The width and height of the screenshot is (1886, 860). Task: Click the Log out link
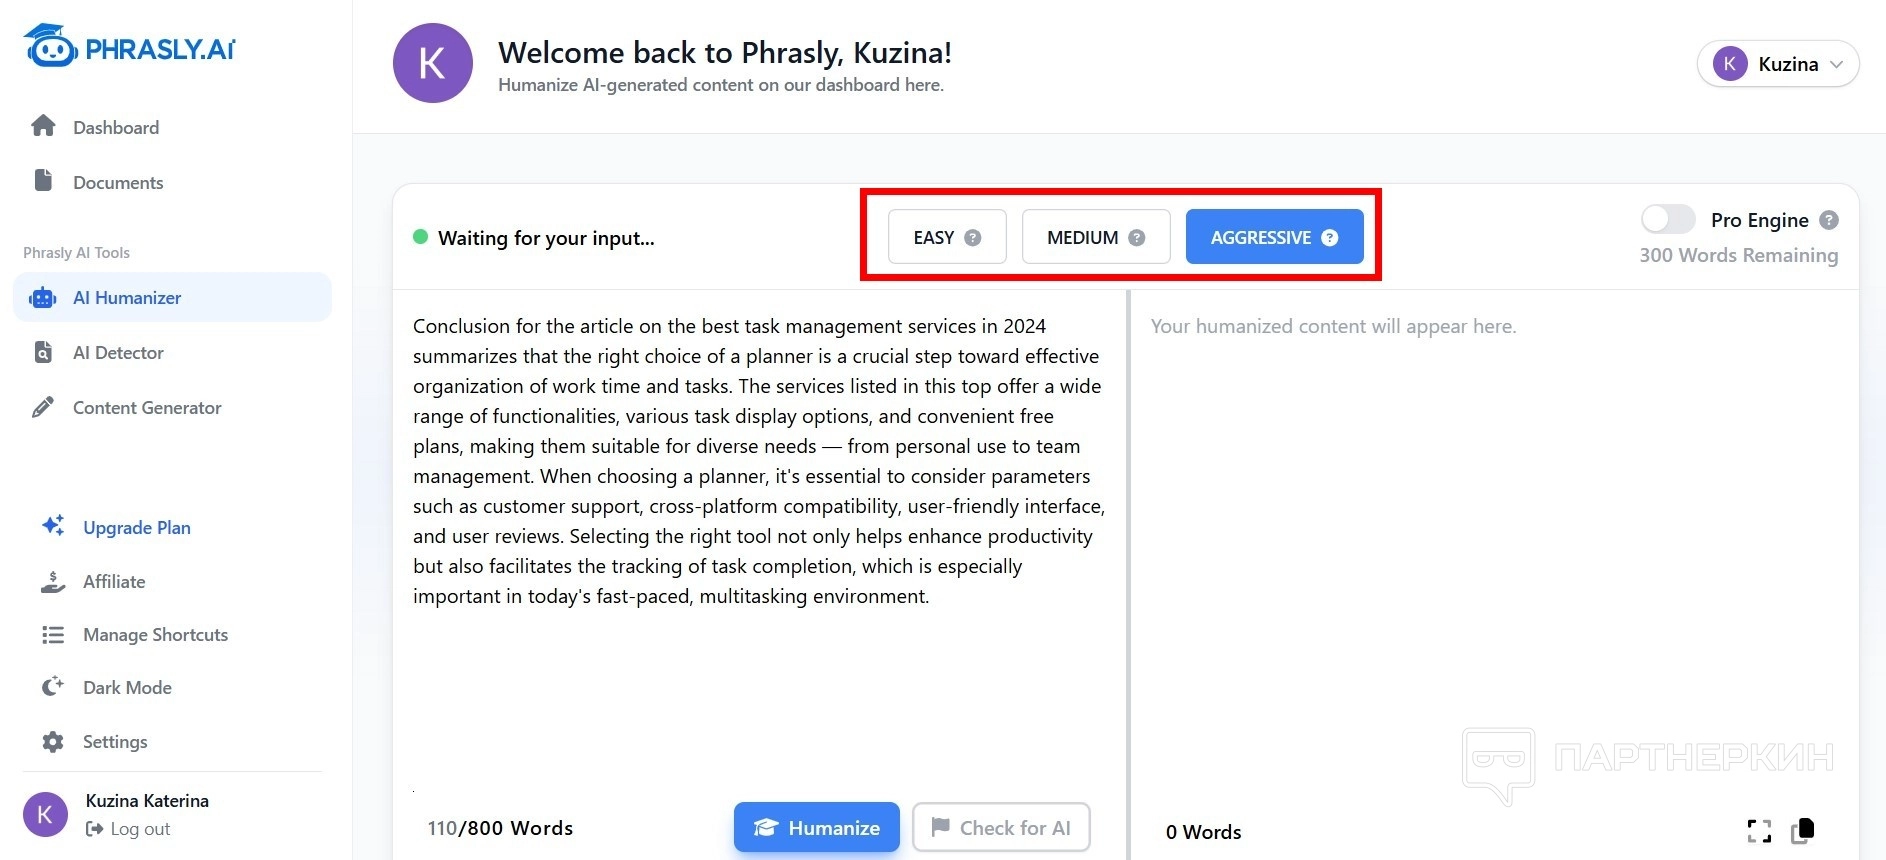(139, 829)
